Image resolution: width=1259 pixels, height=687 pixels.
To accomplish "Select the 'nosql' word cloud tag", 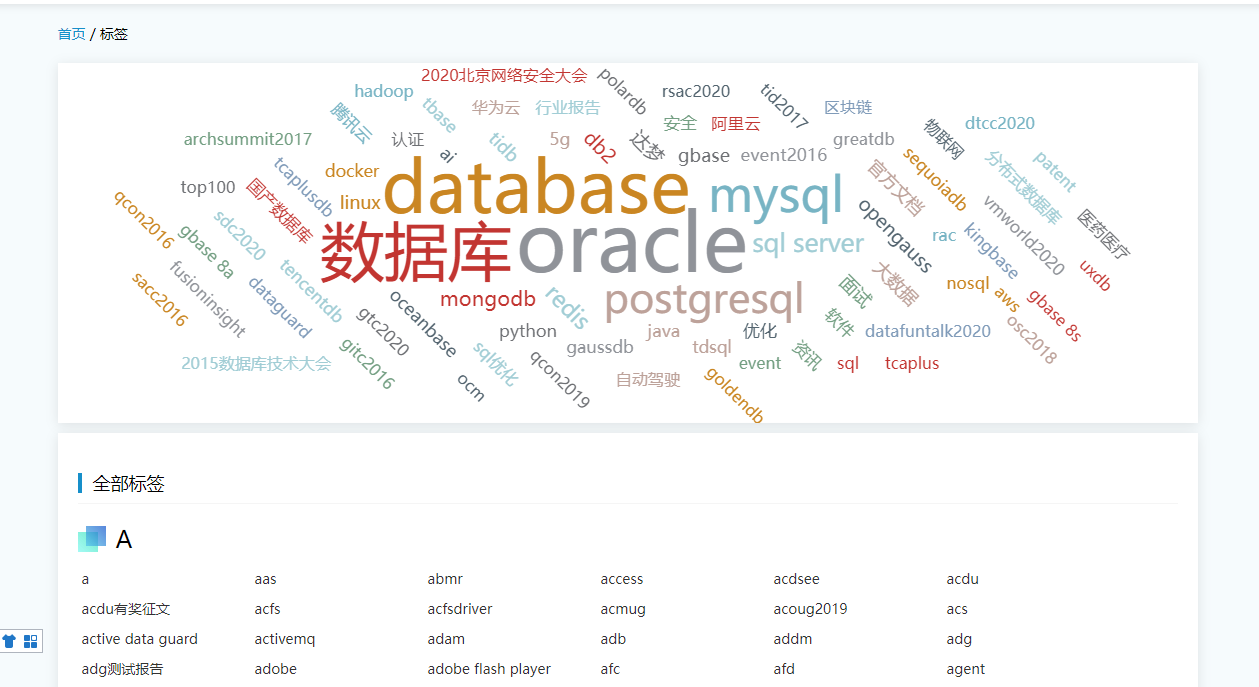I will pos(968,283).
